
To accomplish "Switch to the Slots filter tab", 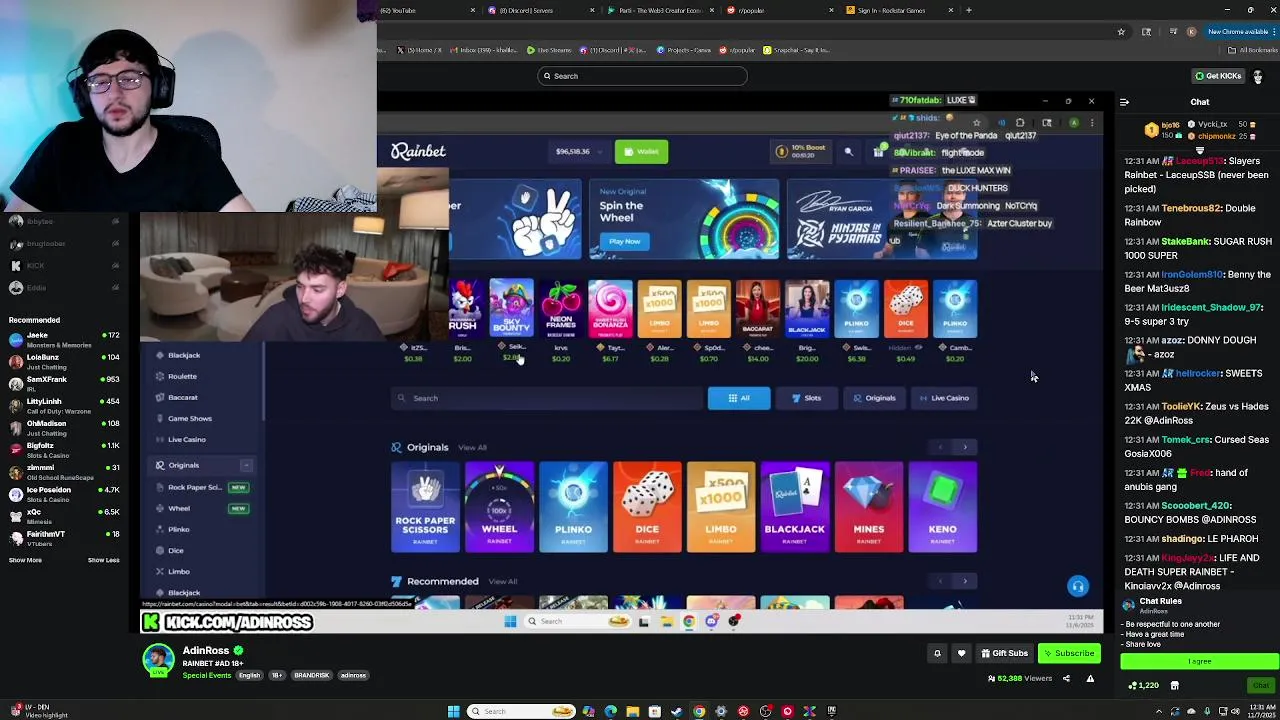I will (806, 398).
